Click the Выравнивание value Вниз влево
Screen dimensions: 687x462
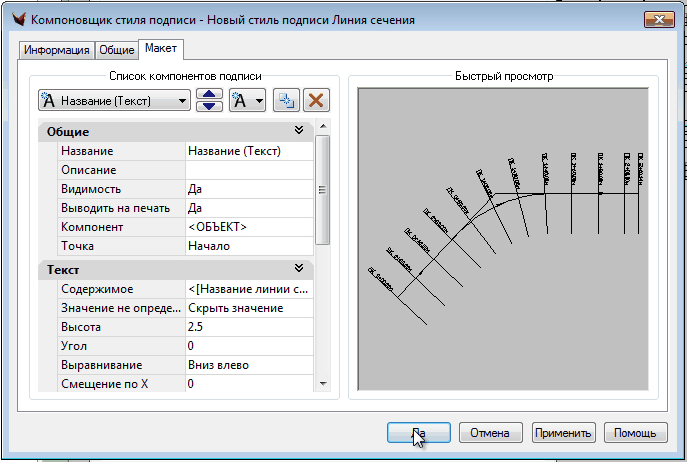coord(248,365)
